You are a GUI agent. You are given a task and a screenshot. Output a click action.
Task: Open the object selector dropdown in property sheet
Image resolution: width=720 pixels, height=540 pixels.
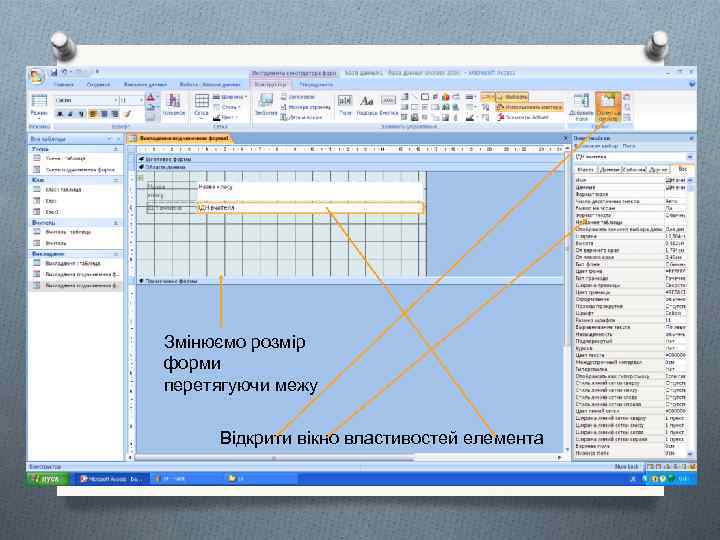point(689,157)
